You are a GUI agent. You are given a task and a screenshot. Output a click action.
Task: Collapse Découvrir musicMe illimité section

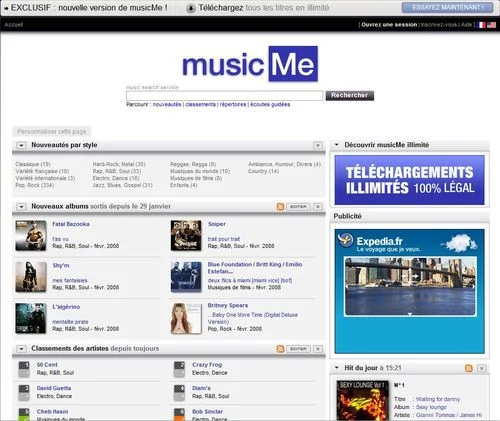pyautogui.click(x=337, y=145)
